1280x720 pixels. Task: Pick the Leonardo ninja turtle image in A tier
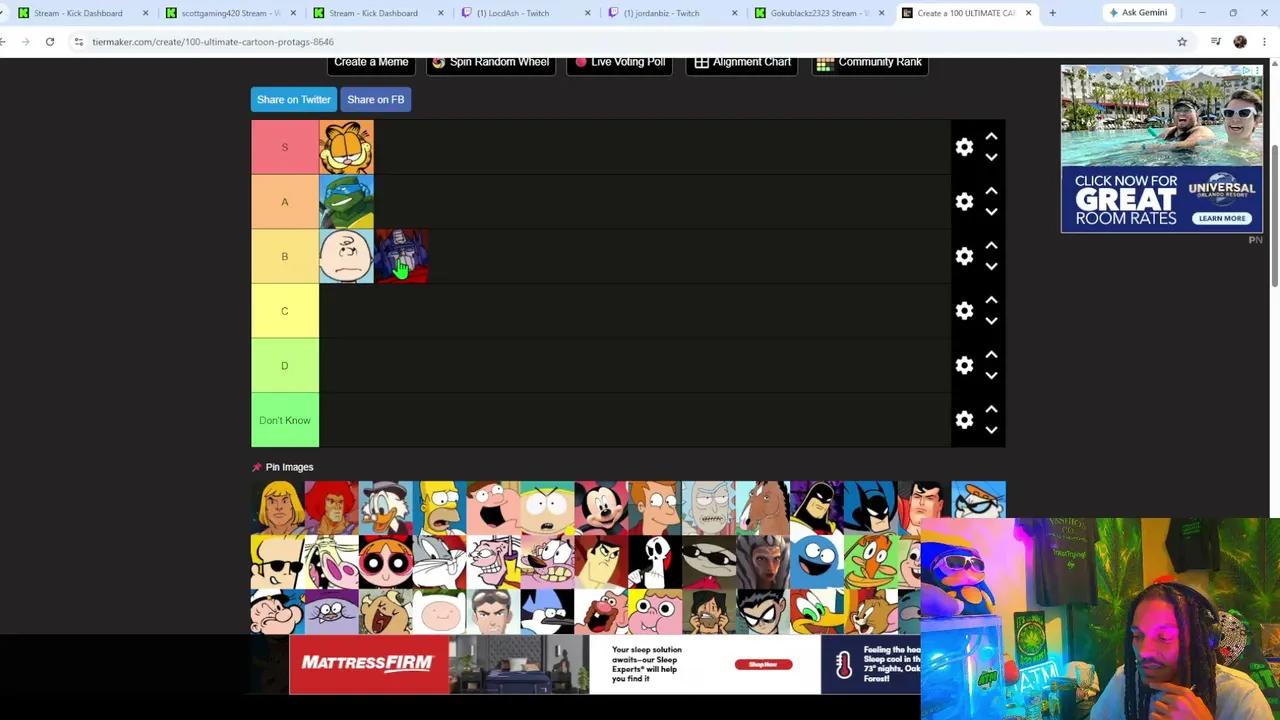pyautogui.click(x=347, y=202)
